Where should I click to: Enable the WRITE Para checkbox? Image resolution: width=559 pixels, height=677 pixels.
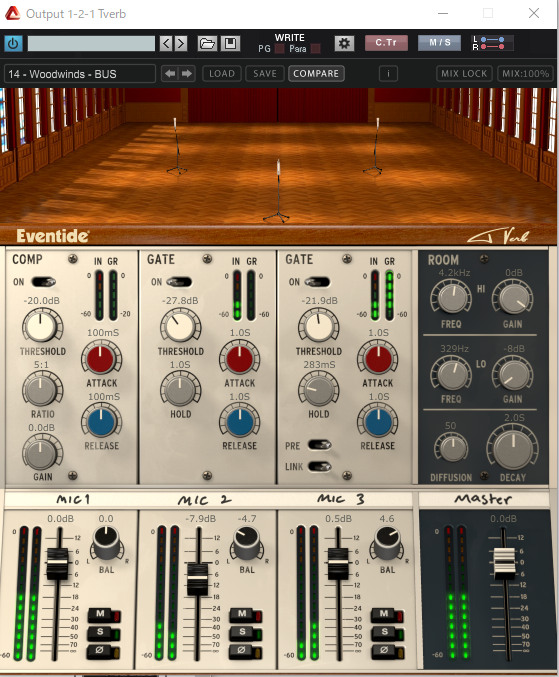click(x=316, y=49)
